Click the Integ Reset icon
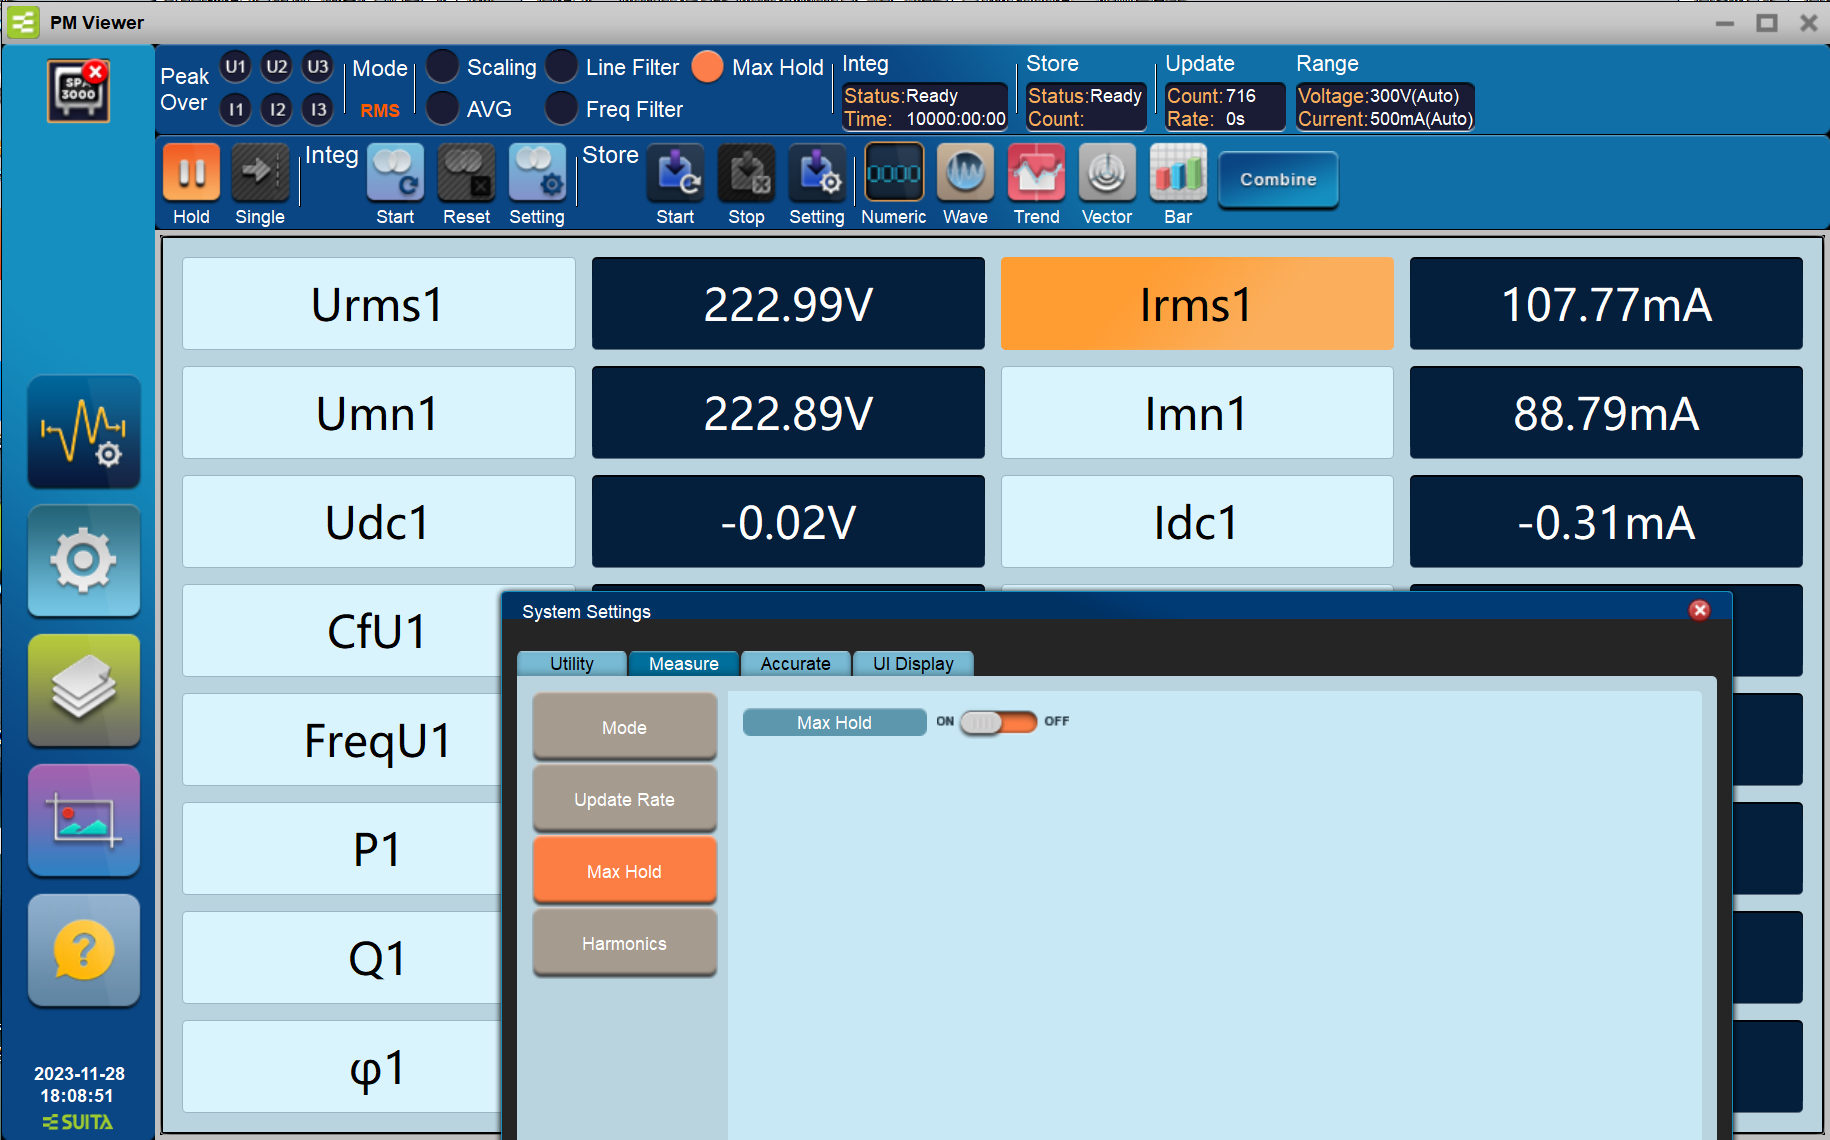The width and height of the screenshot is (1830, 1140). coord(466,173)
